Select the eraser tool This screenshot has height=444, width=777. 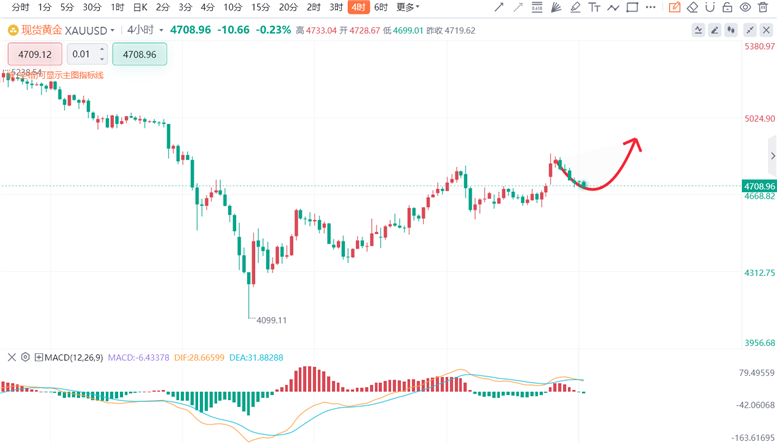tap(692, 7)
